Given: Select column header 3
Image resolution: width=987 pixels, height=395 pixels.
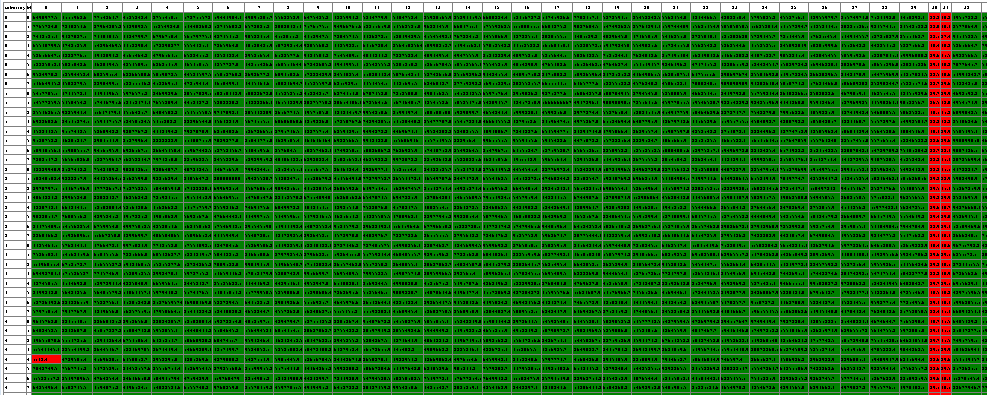Looking at the screenshot, I should 137,8.
